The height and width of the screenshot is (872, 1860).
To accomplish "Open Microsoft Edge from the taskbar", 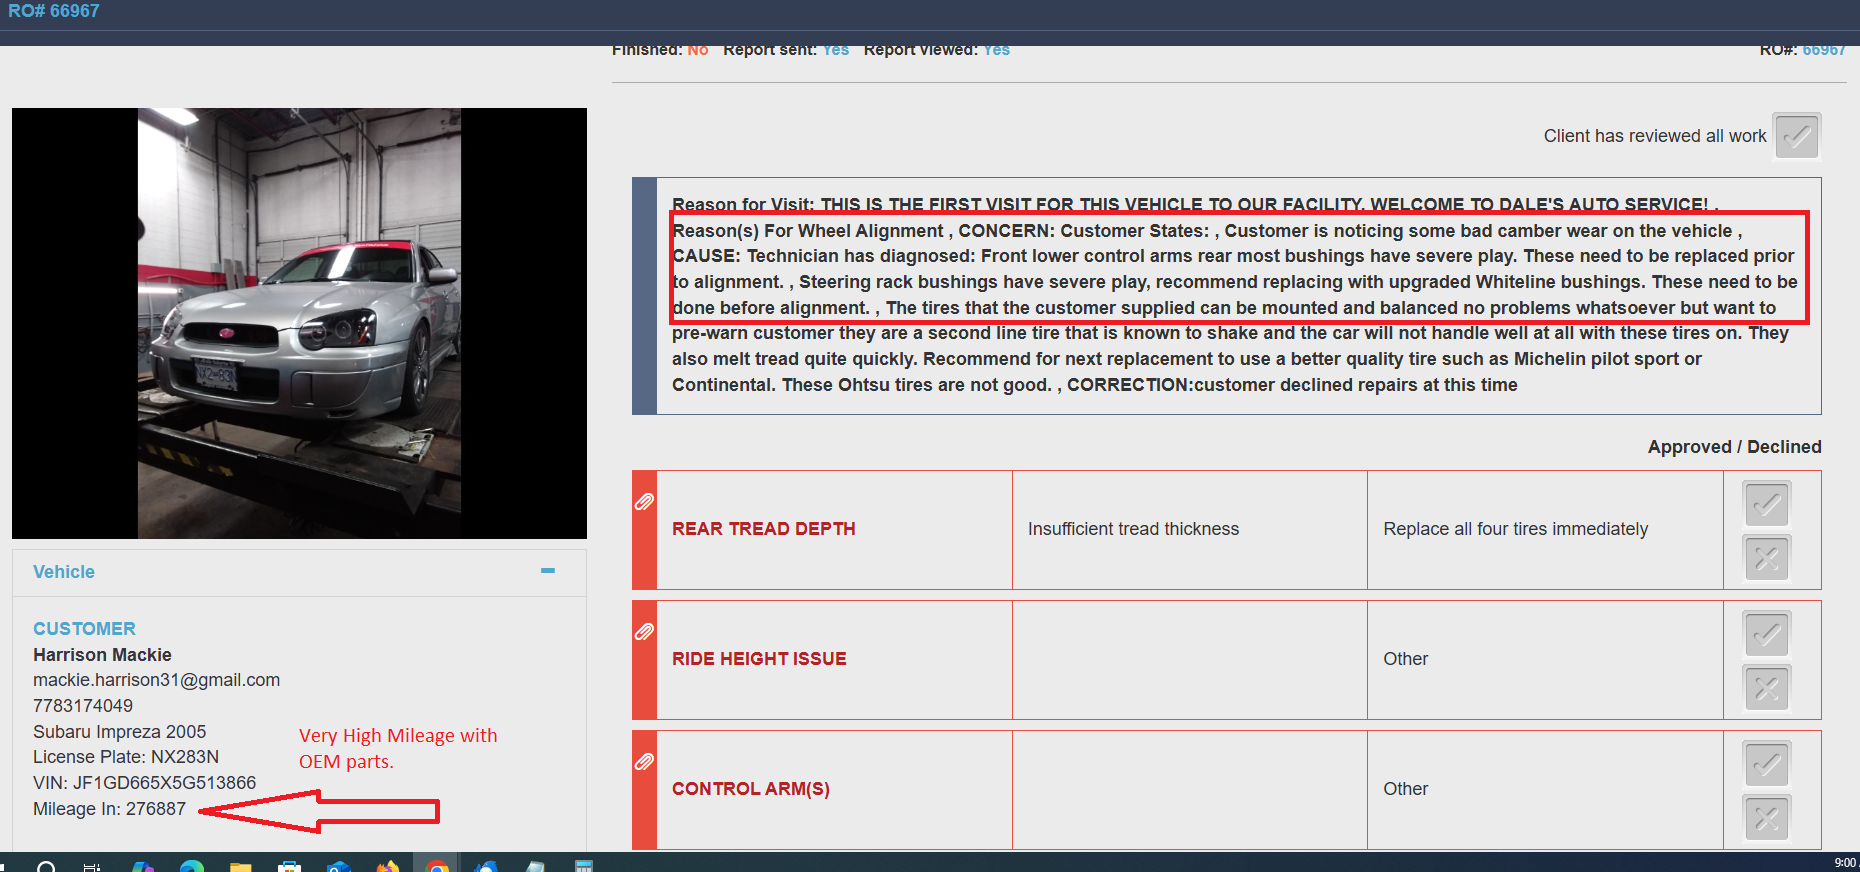I will point(192,866).
